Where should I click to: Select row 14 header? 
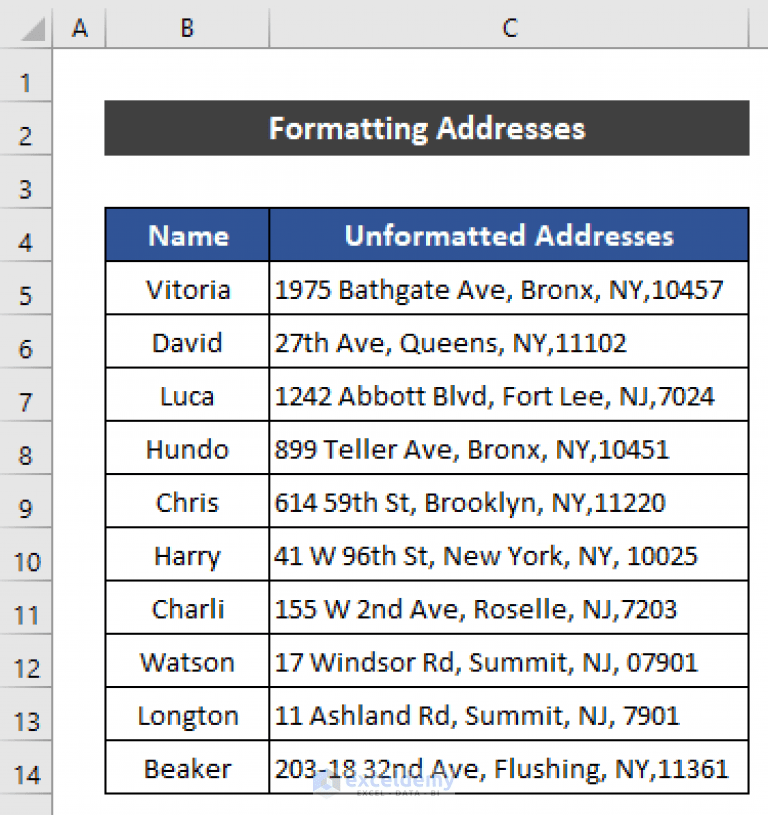click(26, 768)
